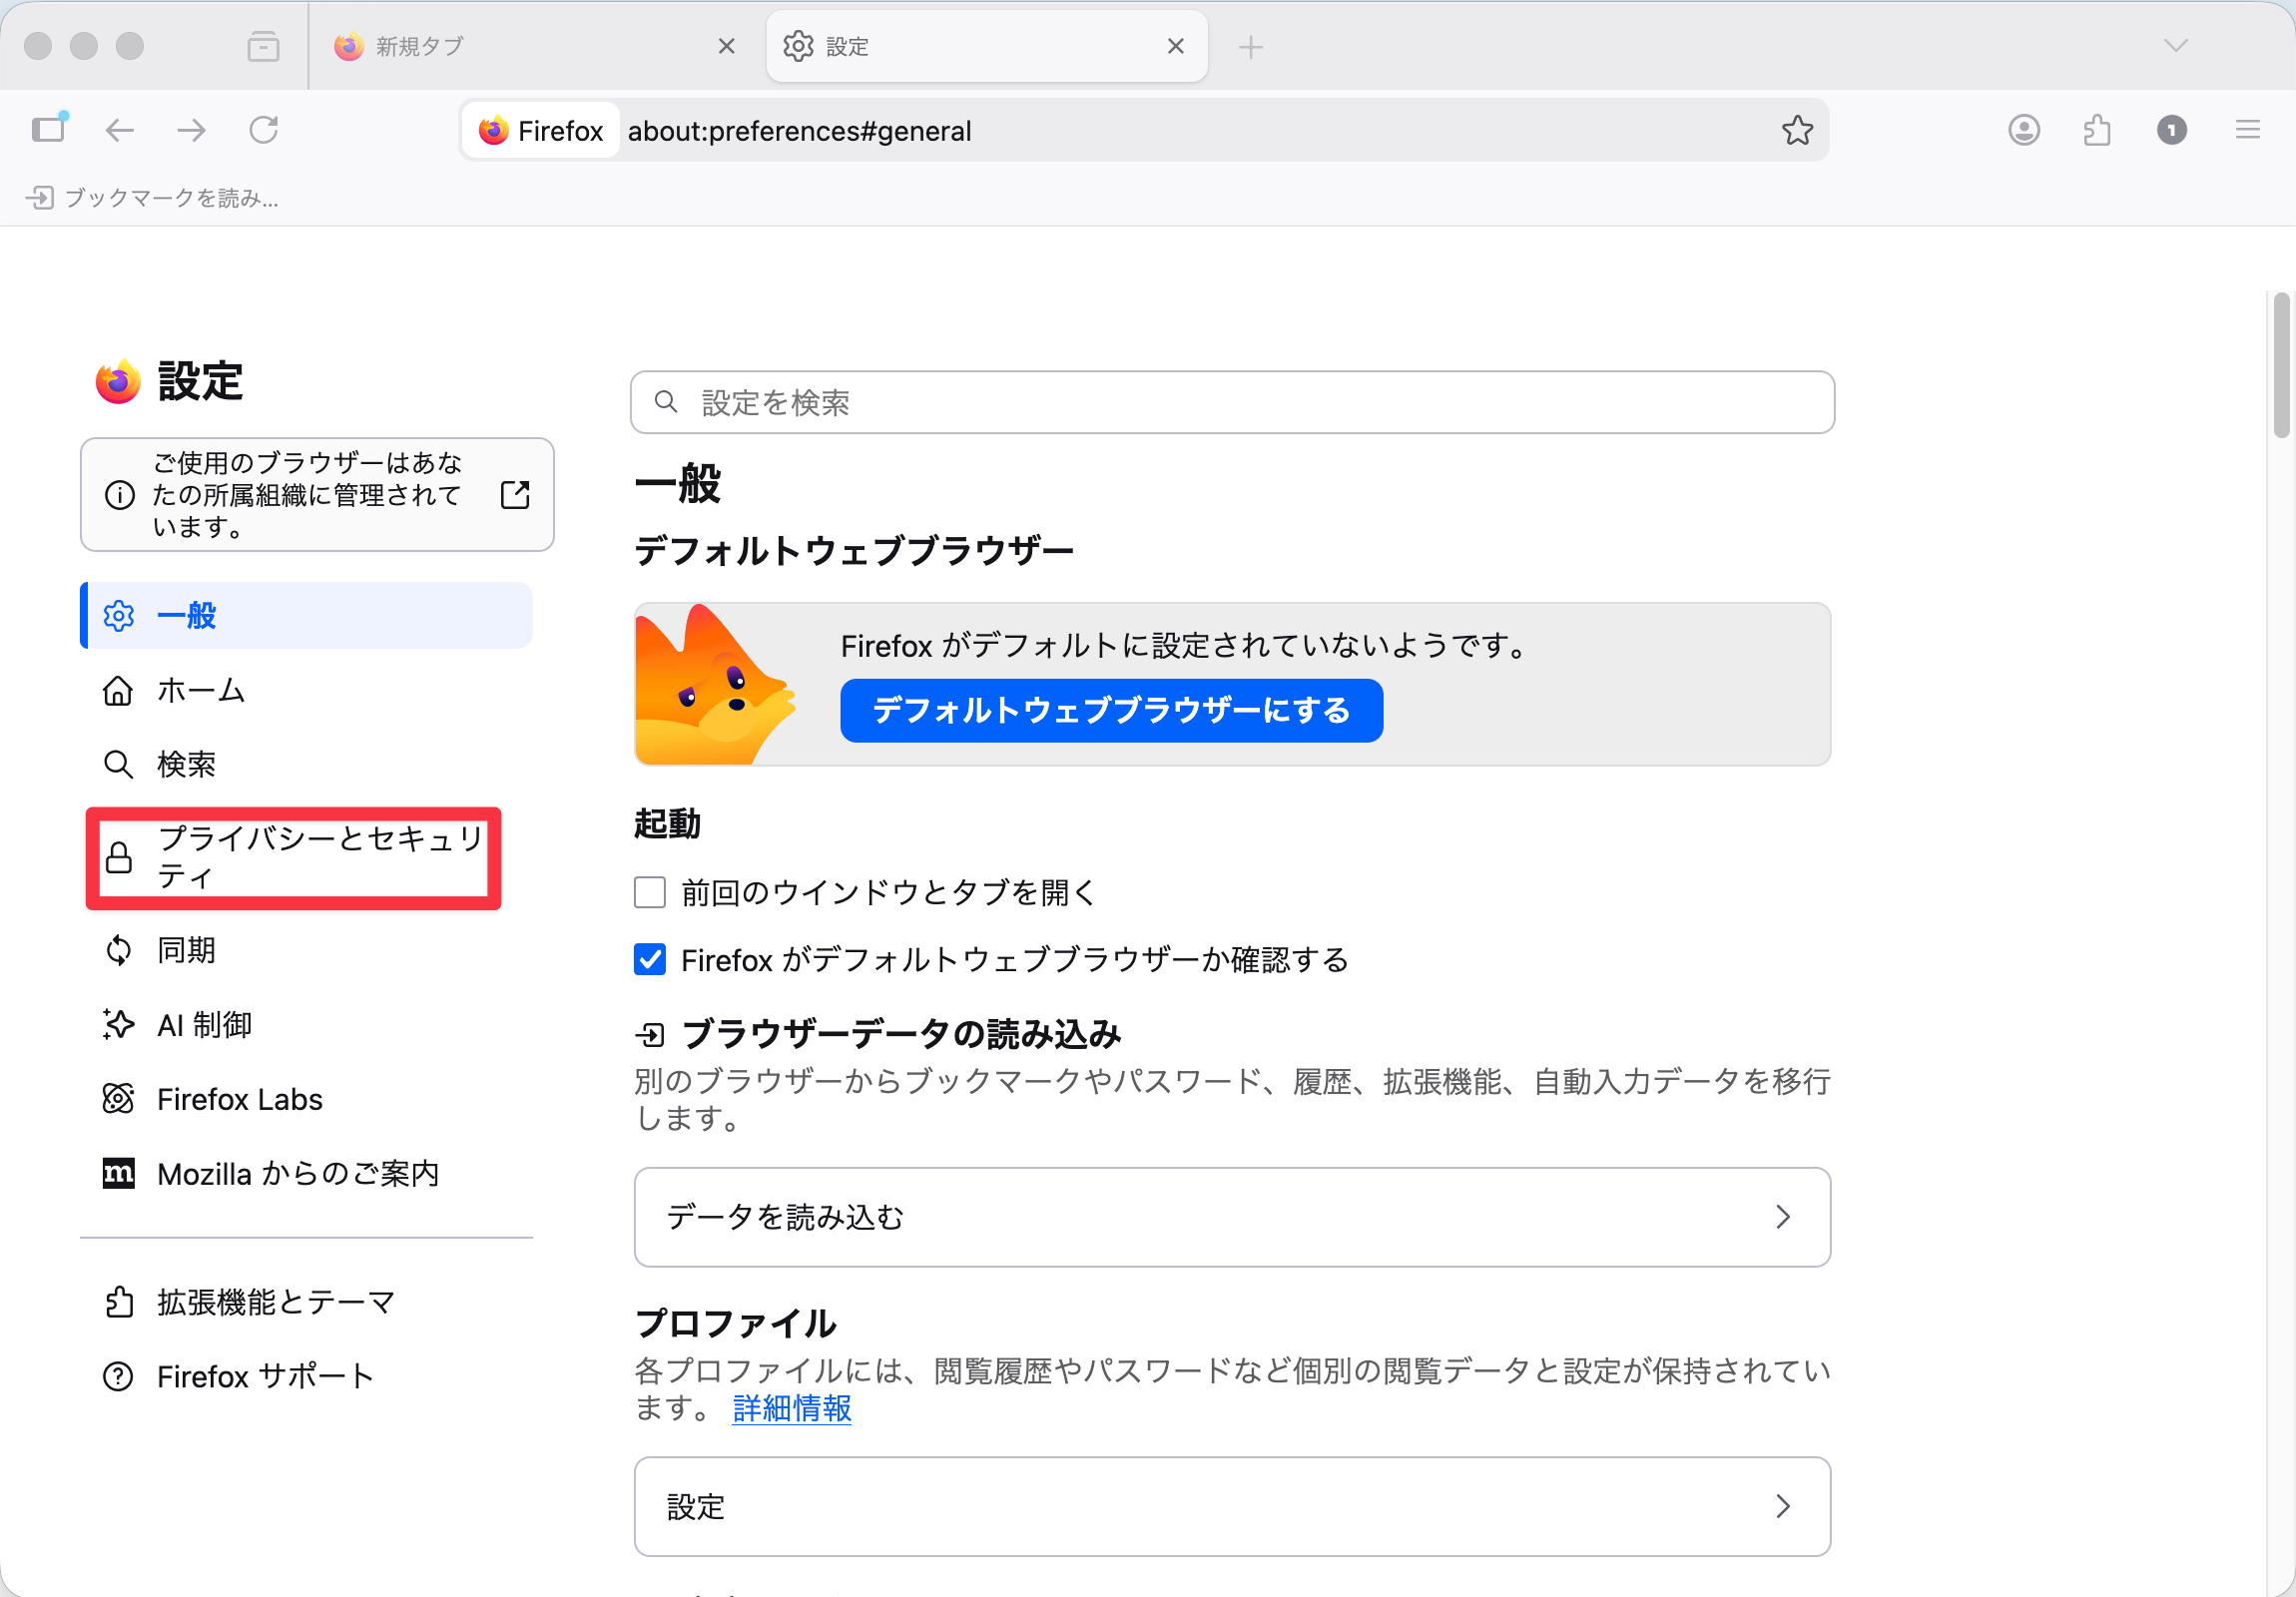The image size is (2296, 1597).
Task: Click the notification badge icon showing 1
Action: (x=2171, y=130)
